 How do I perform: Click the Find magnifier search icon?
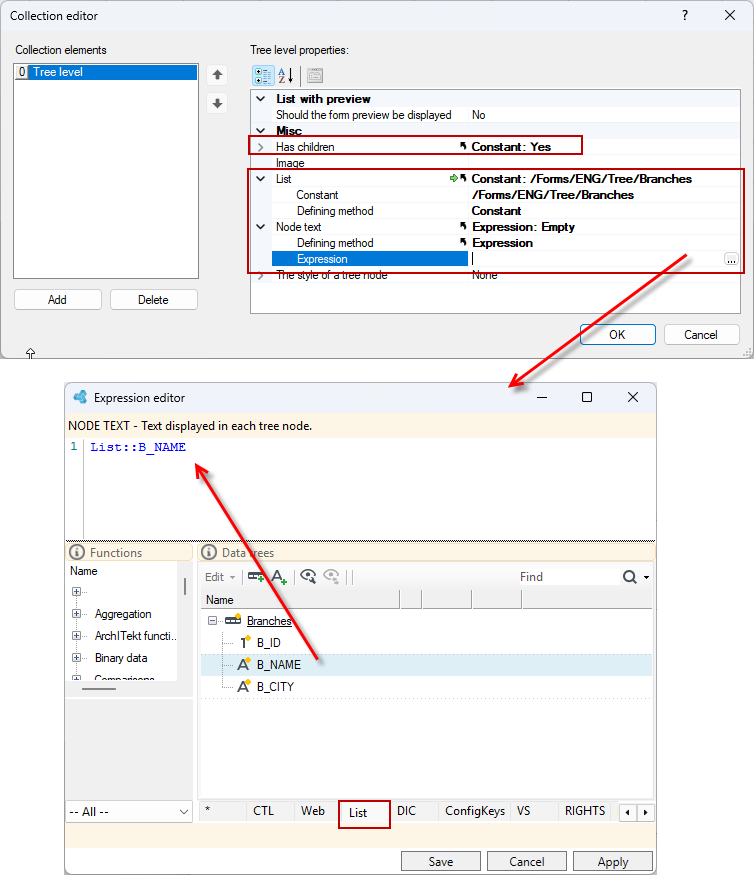point(629,577)
